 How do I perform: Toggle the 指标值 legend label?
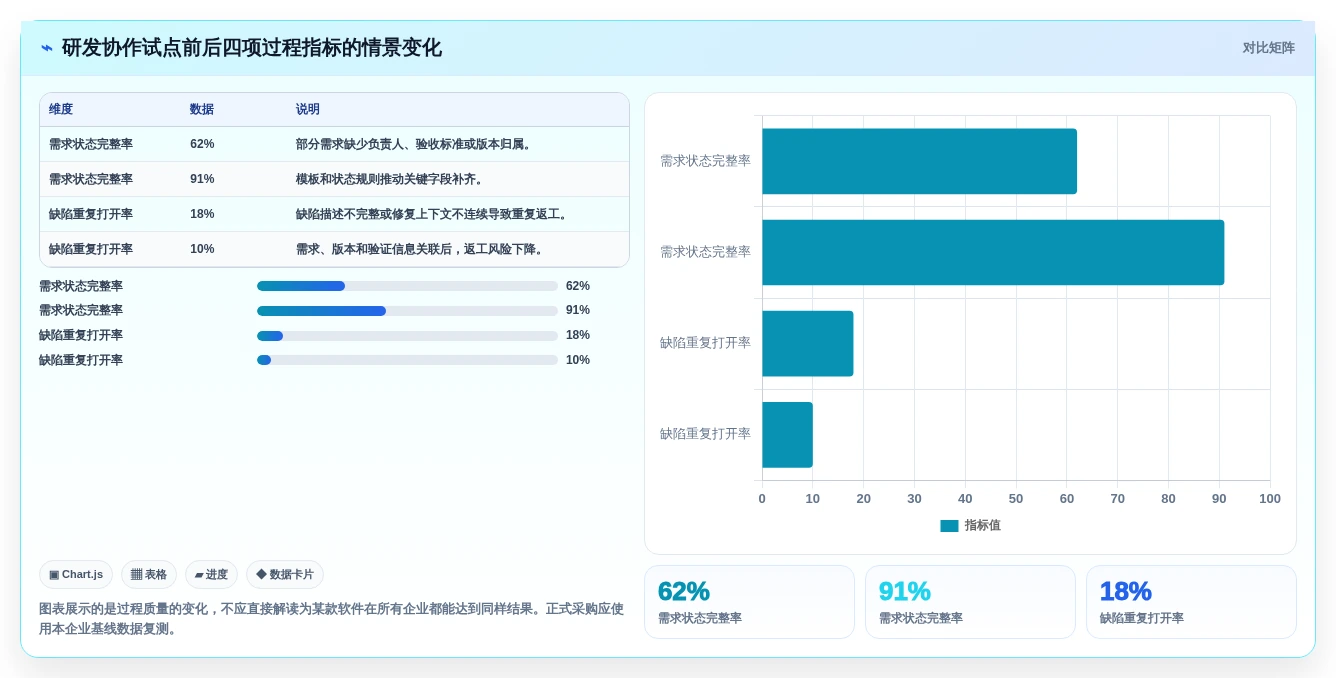pyautogui.click(x=982, y=526)
